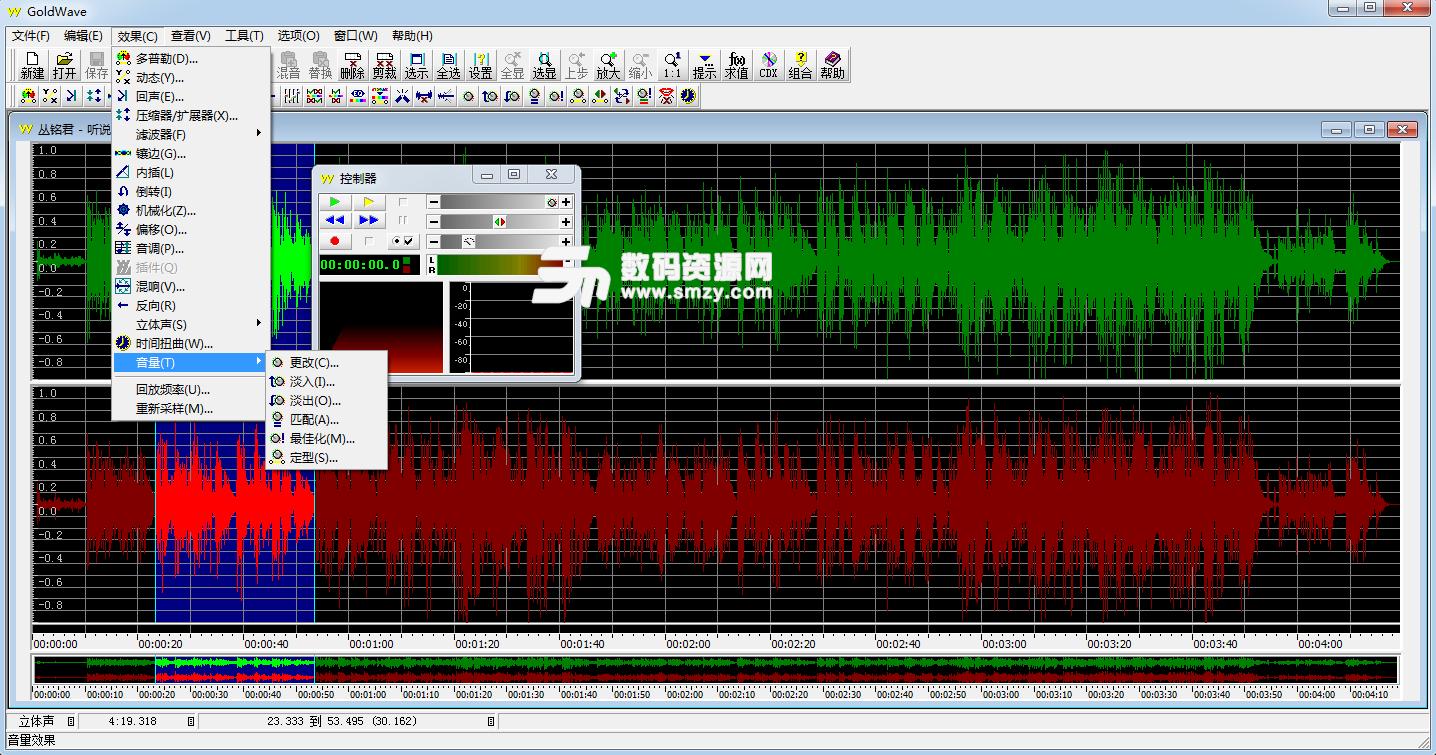Screen dimensions: 1436x755
Task: Click the fast forward button in Controller
Action: pos(369,220)
